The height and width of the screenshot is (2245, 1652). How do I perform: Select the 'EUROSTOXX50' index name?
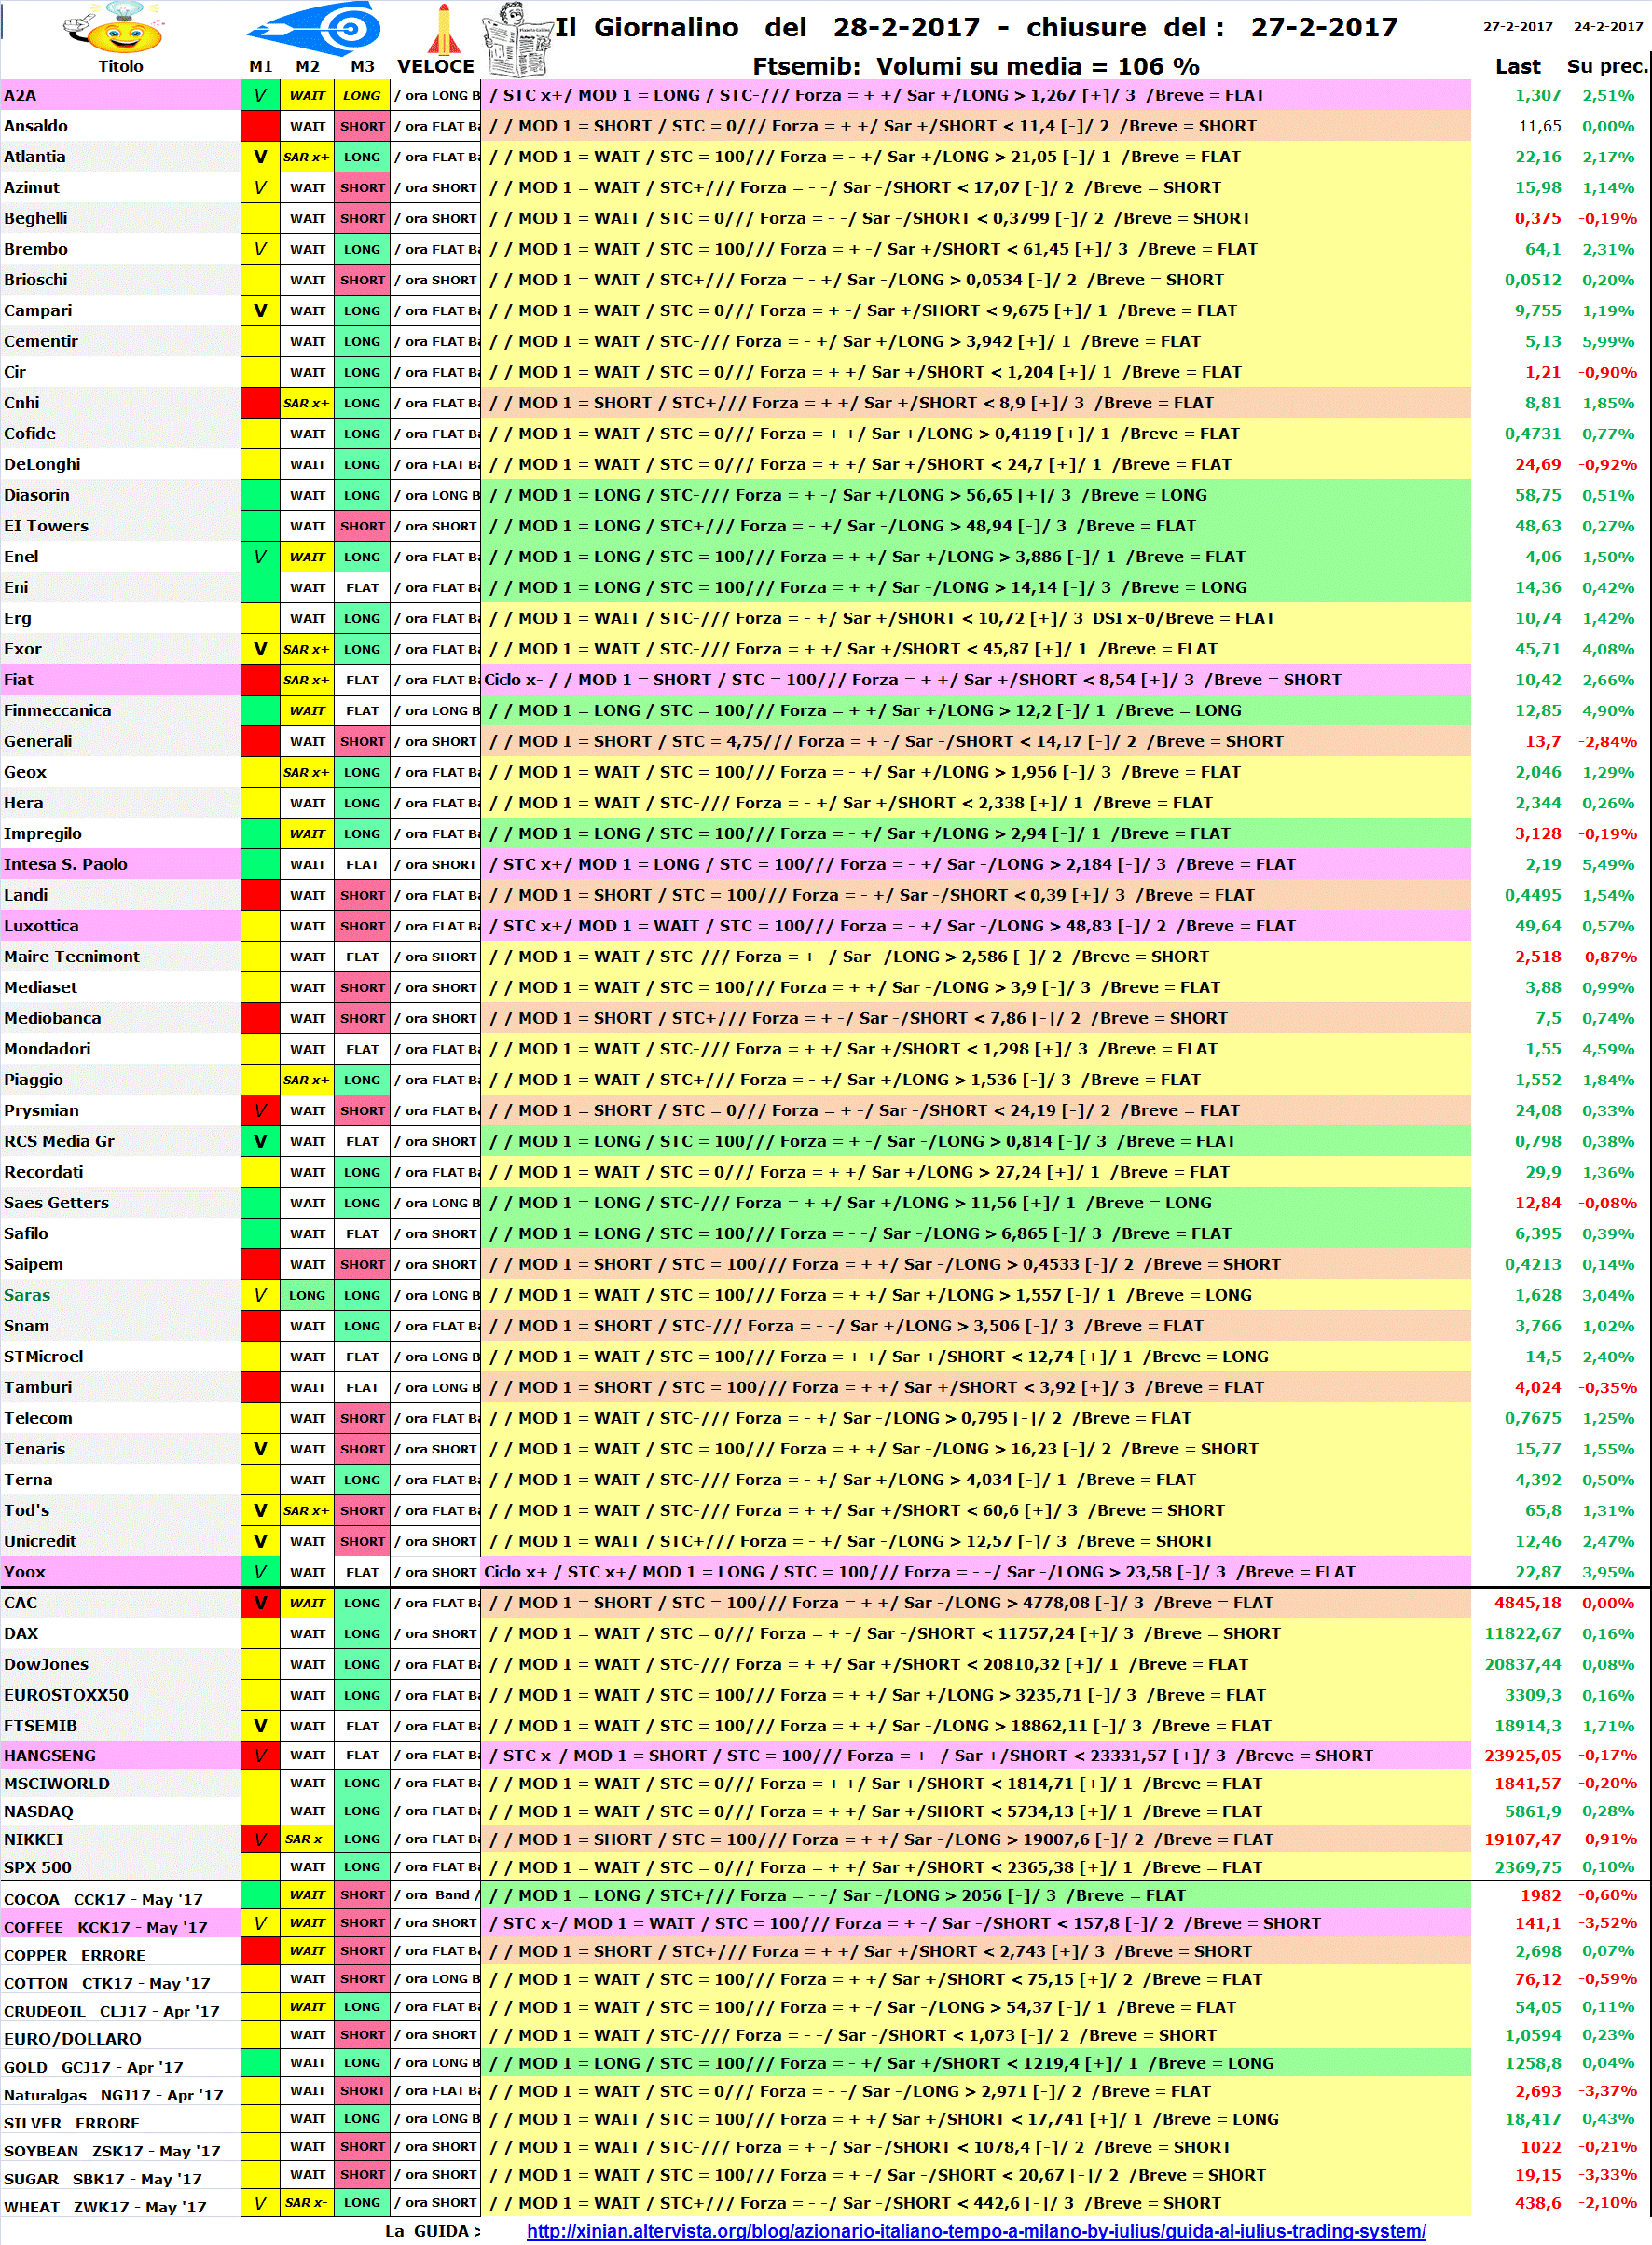click(x=66, y=1695)
